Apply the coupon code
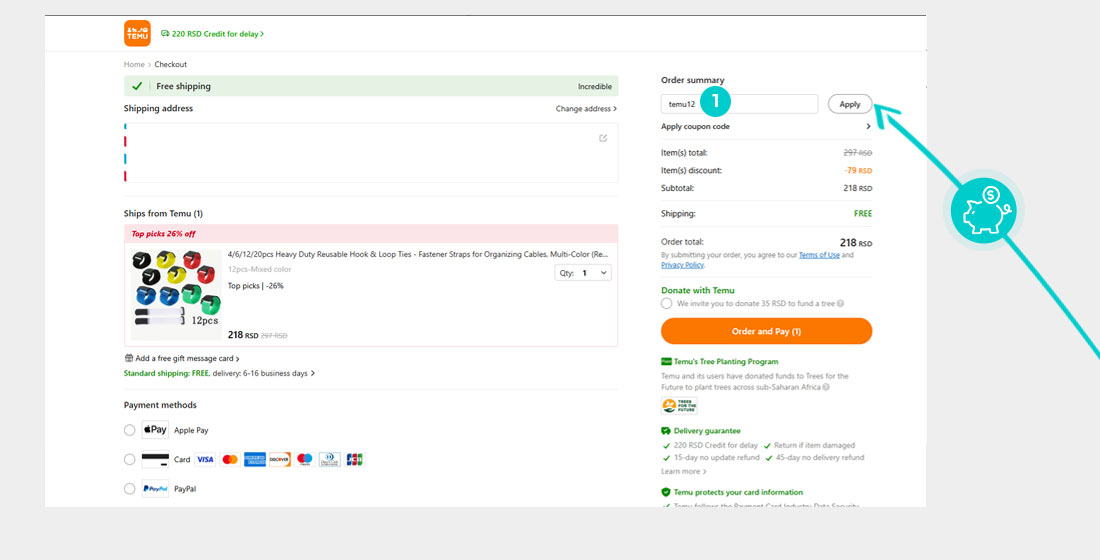The image size is (1100, 560). click(850, 104)
